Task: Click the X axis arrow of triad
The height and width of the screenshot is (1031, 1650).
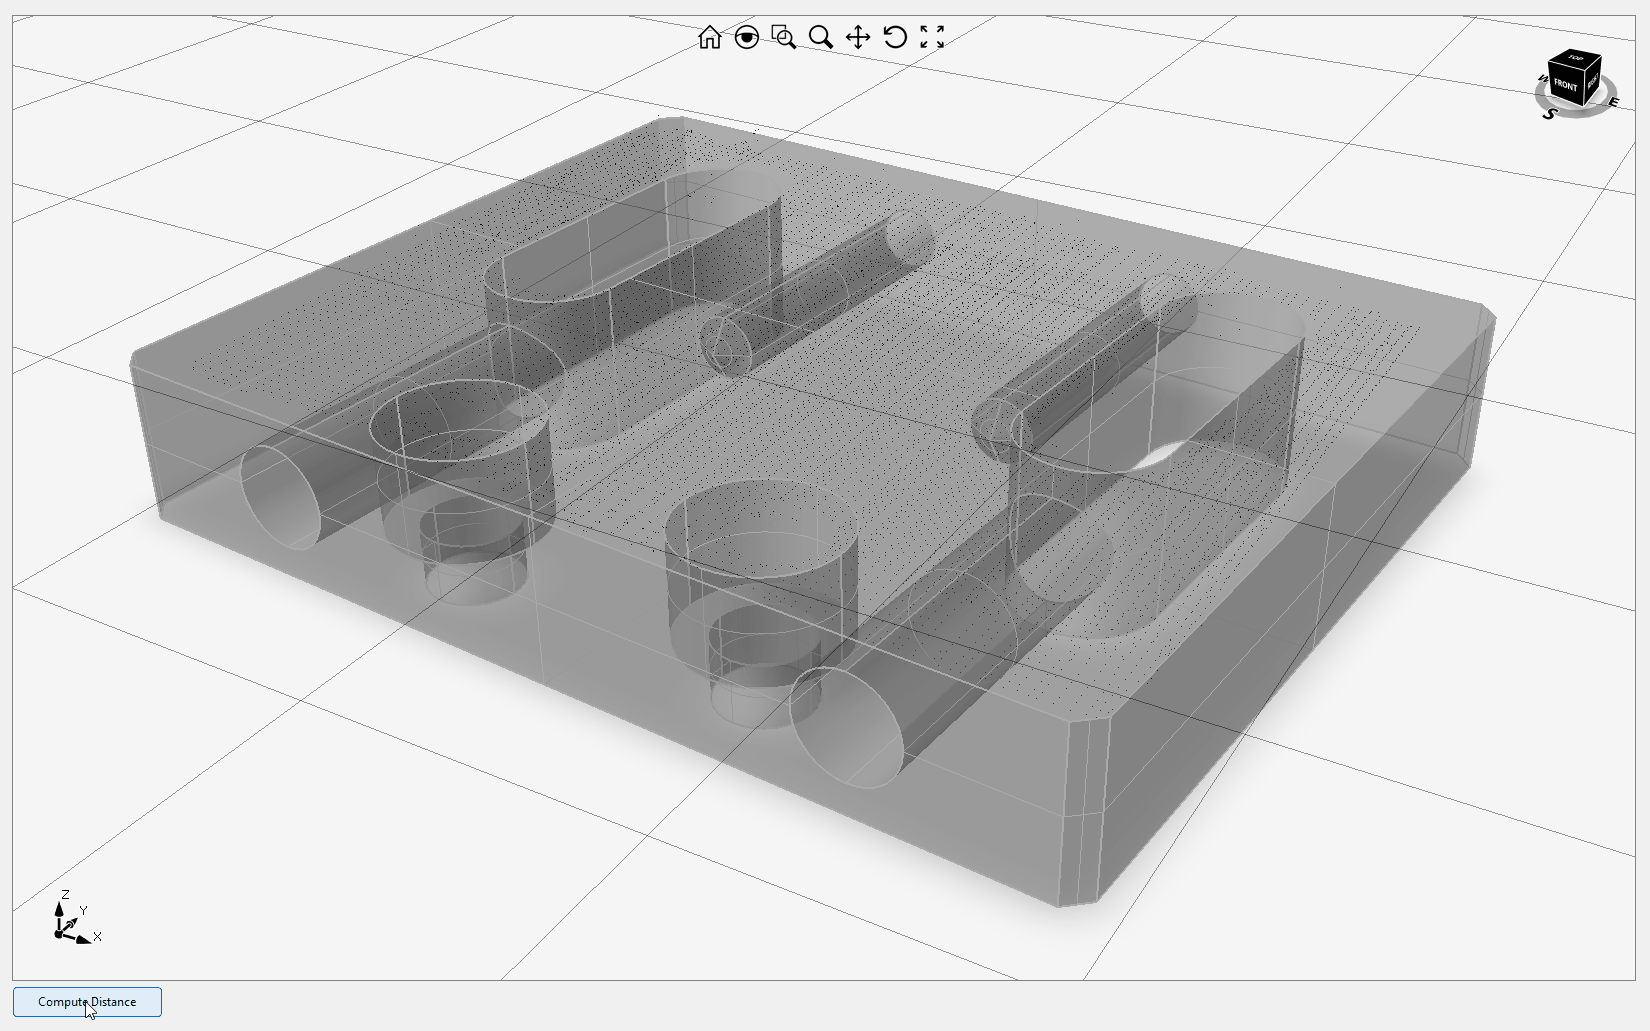Action: tap(83, 939)
